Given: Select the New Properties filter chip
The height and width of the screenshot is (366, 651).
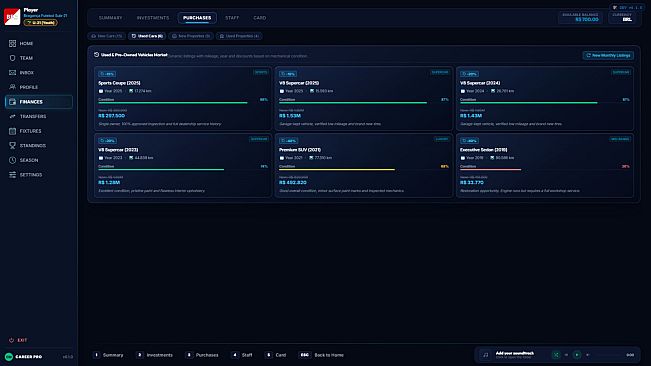Looking at the screenshot, I should click(191, 36).
